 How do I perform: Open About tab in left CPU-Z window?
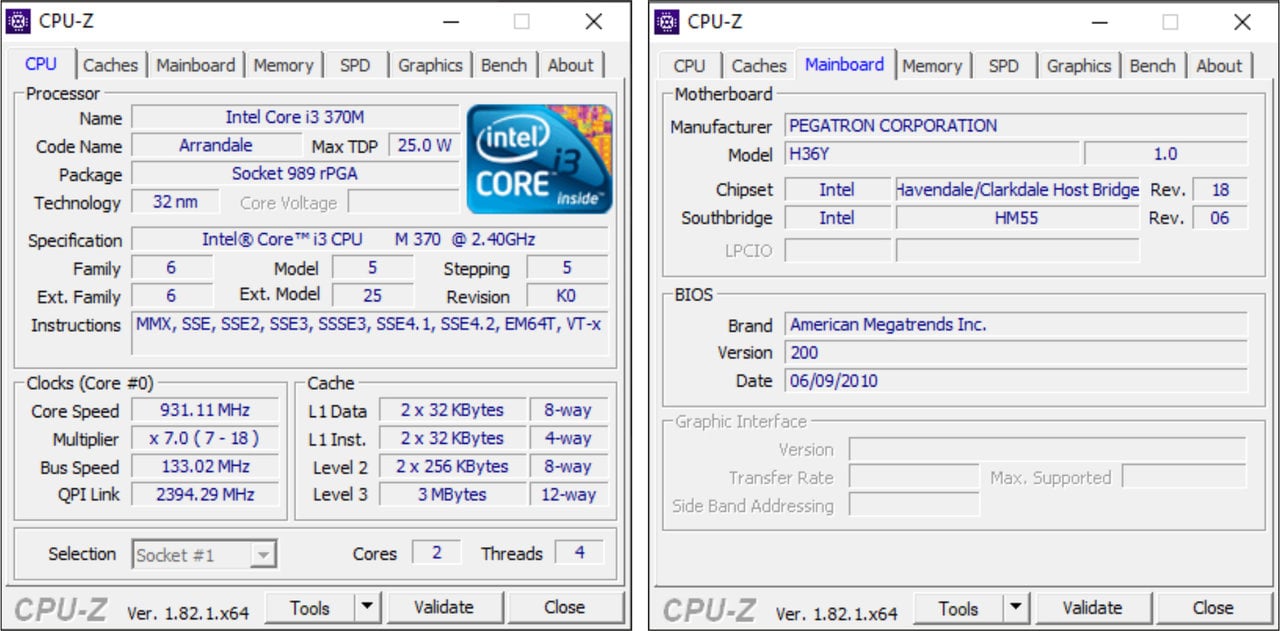coord(571,65)
